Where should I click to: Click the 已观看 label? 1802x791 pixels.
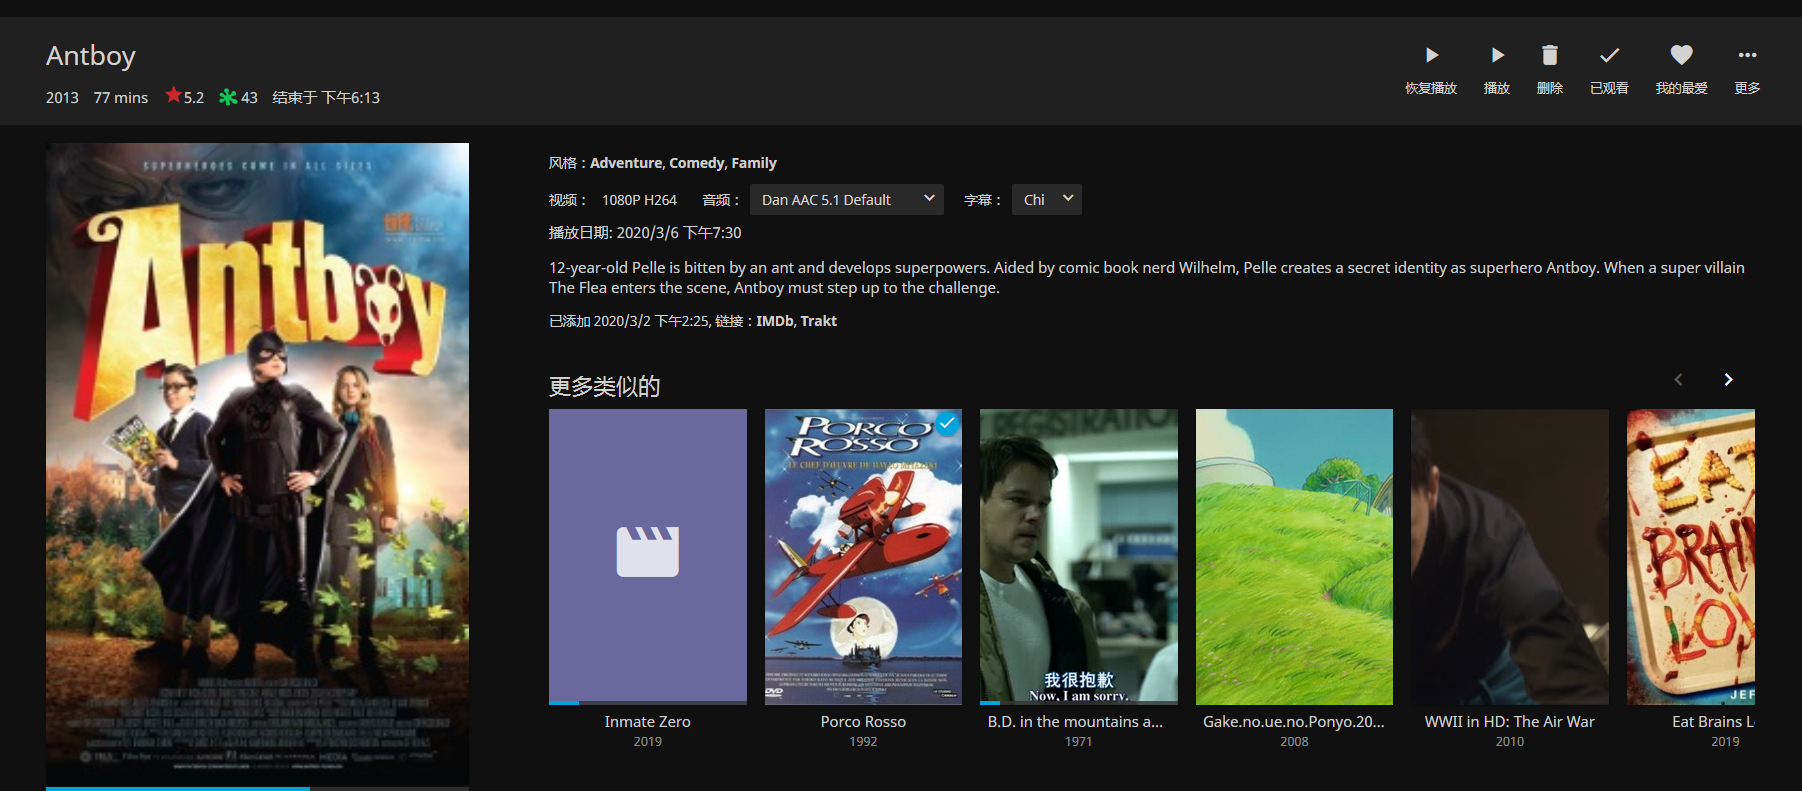(1609, 88)
